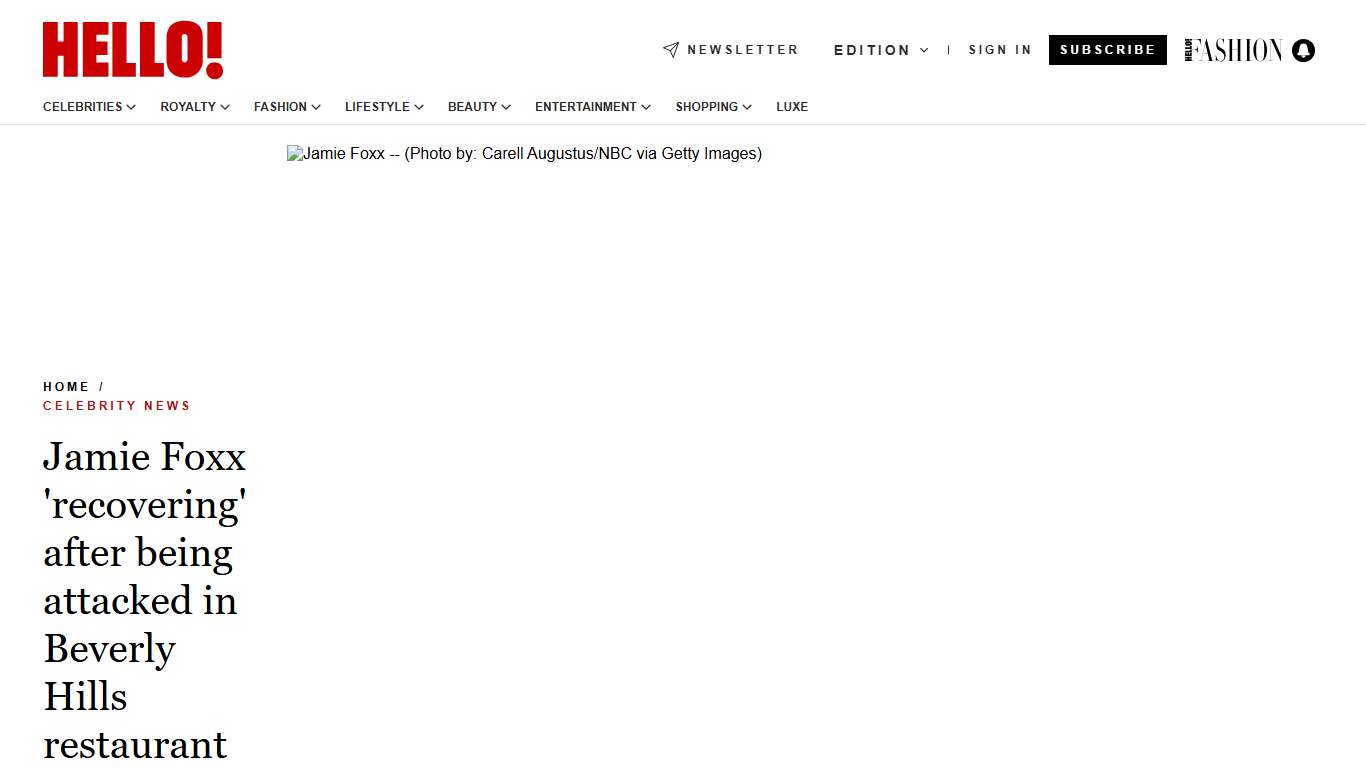Image resolution: width=1366 pixels, height=768 pixels.
Task: Open the notification bell icon
Action: 1303,50
